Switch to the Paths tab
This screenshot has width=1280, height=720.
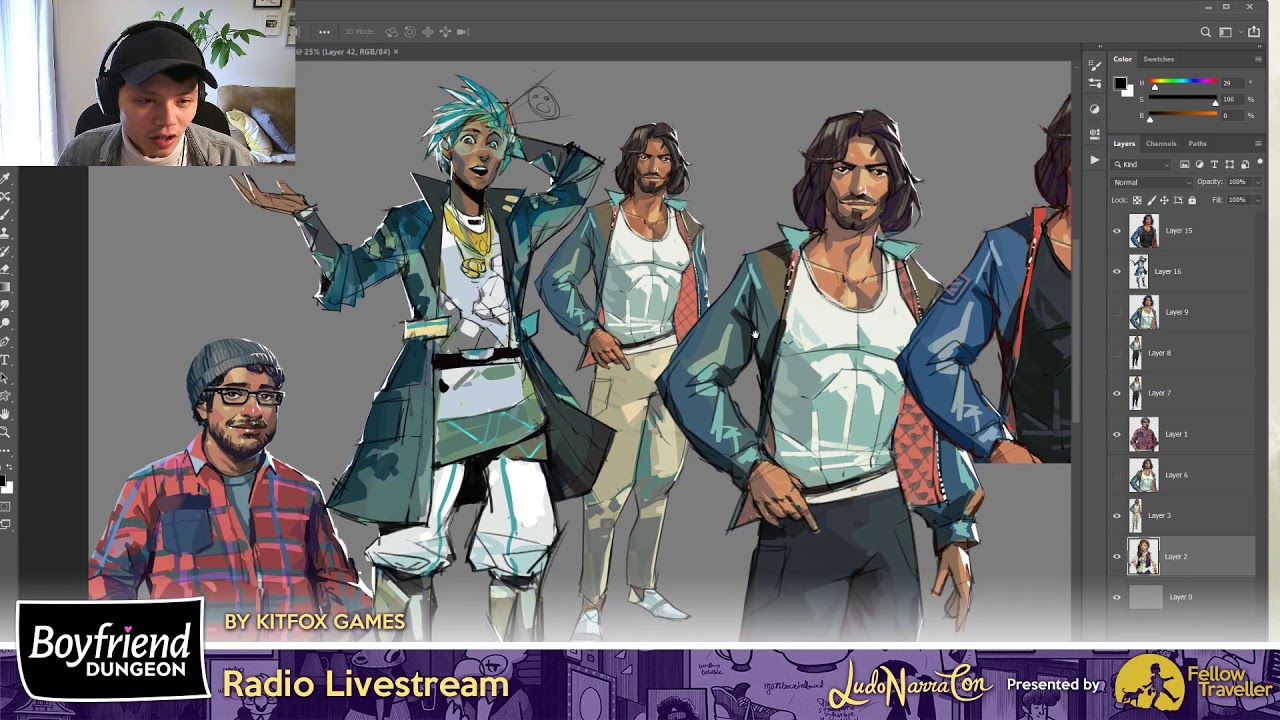(1197, 143)
